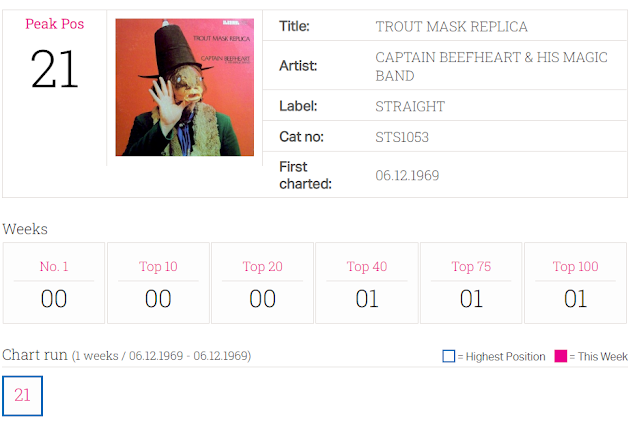The width and height of the screenshot is (639, 424).
Task: Click the first charted date 06.12.1969
Action: 407,175
